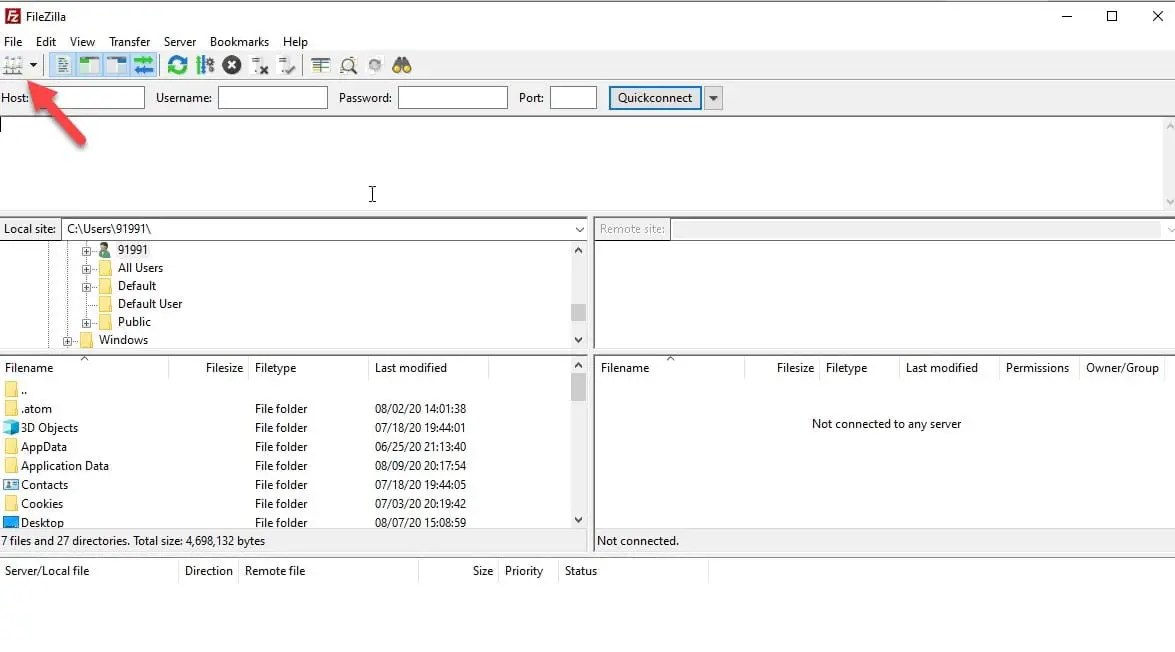
Task: Toggle transfer queue display
Action: click(x=143, y=65)
